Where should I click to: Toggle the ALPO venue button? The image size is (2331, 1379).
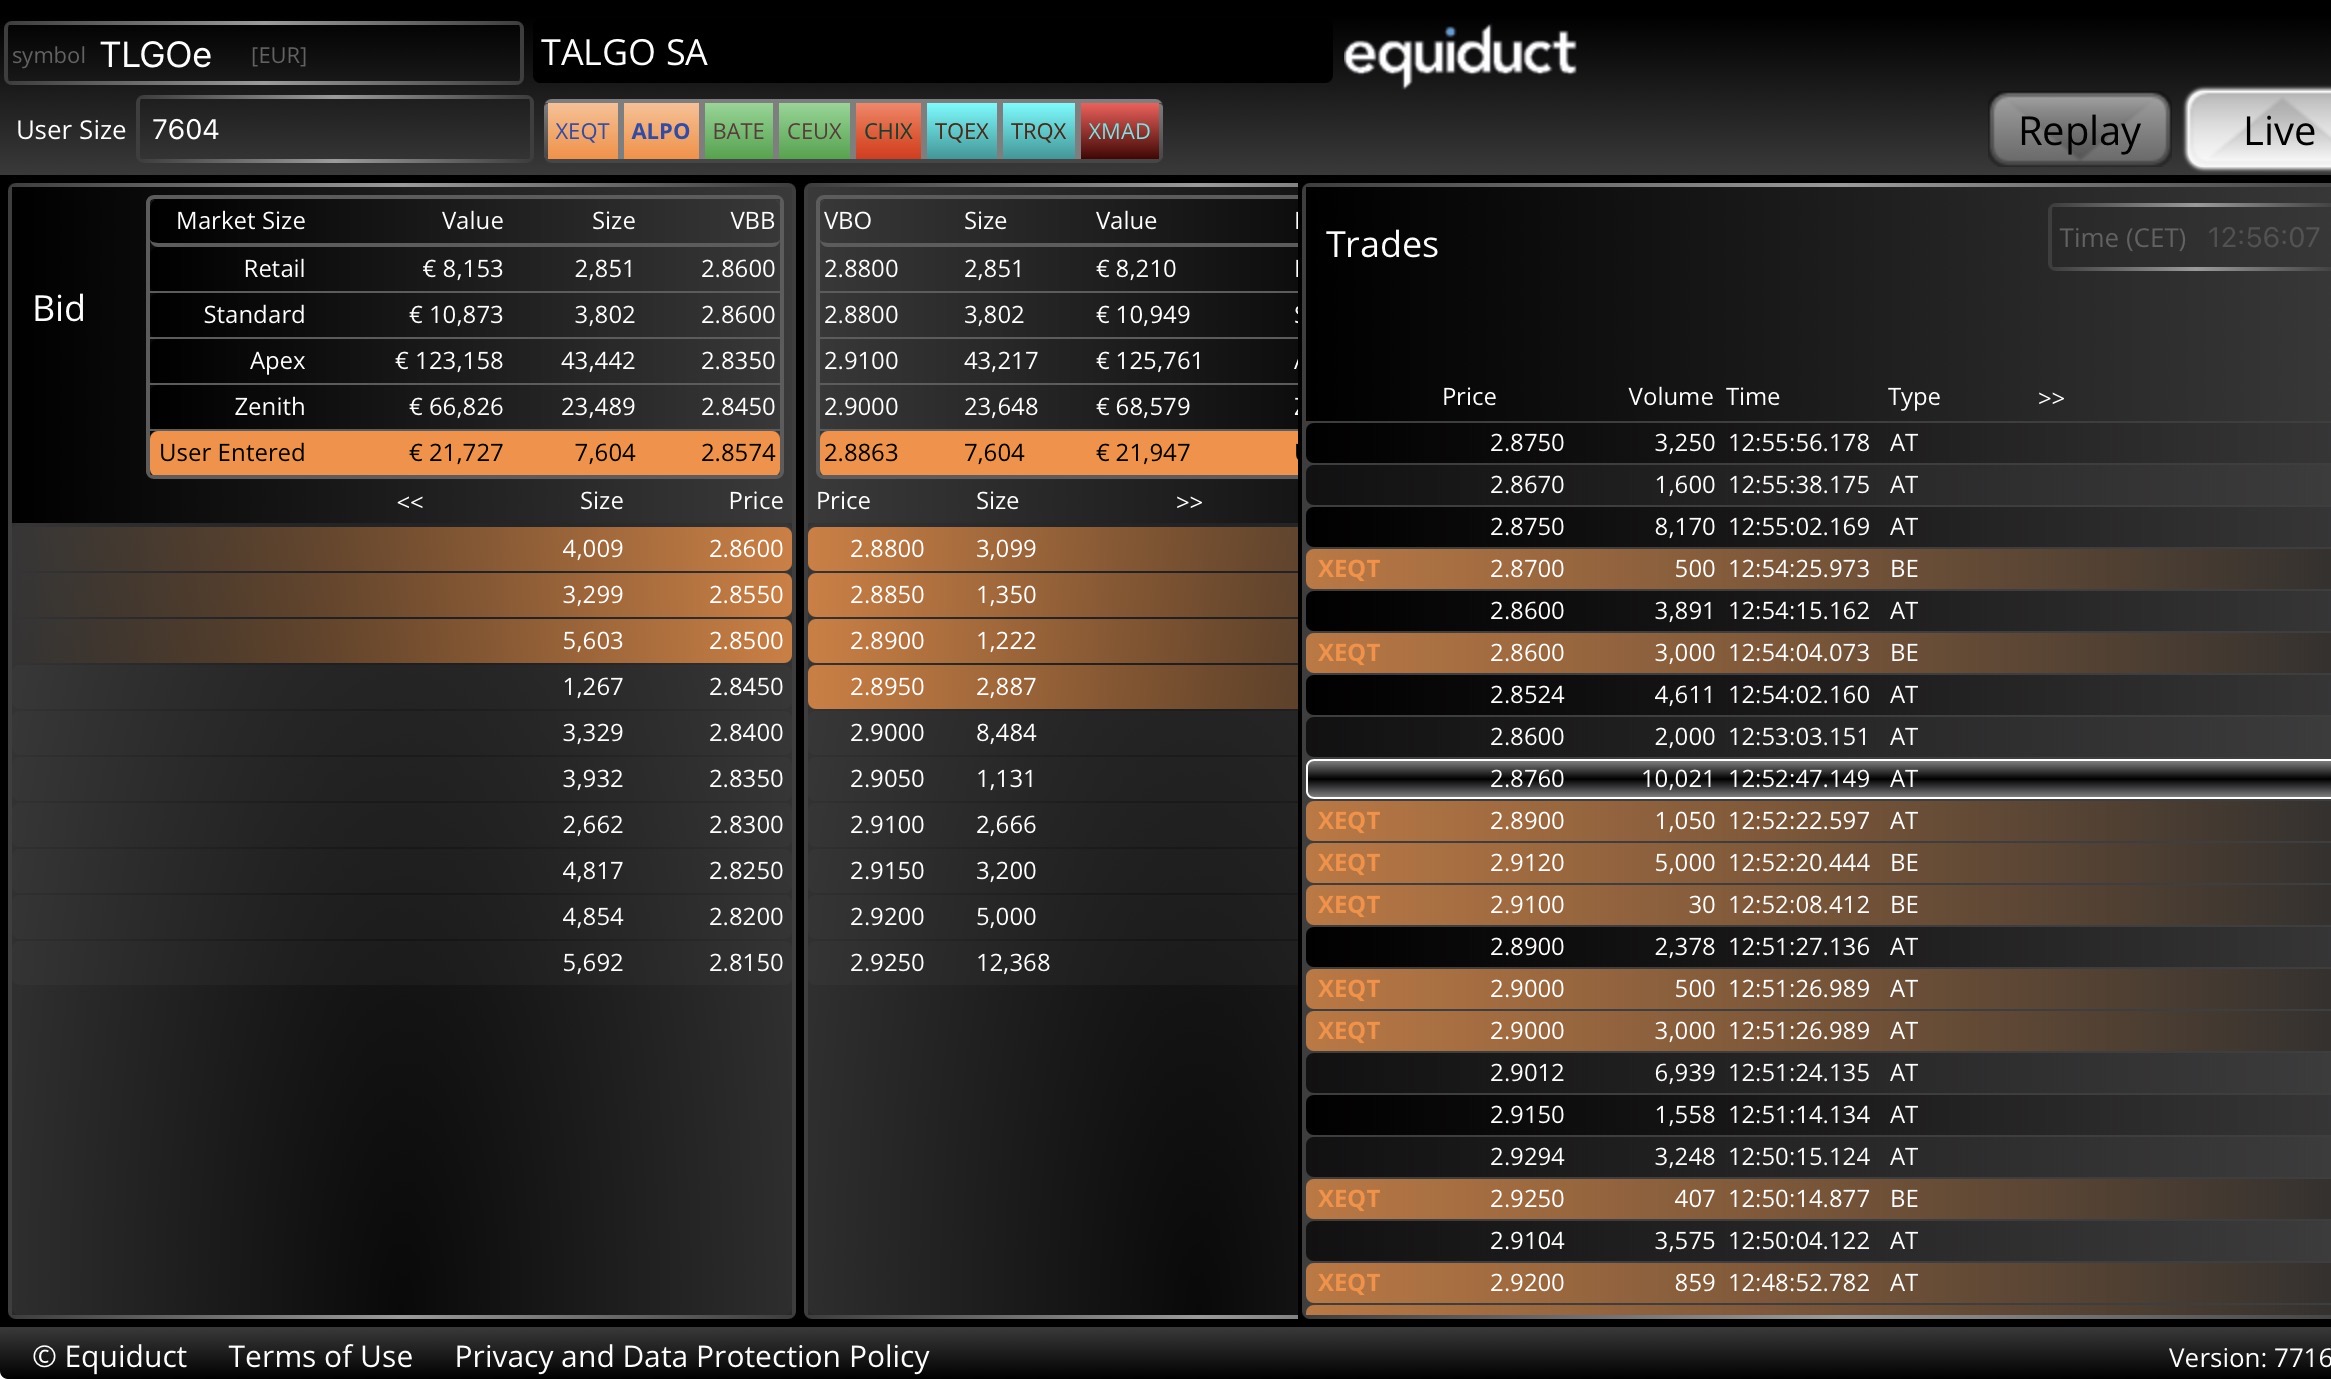coord(660,131)
